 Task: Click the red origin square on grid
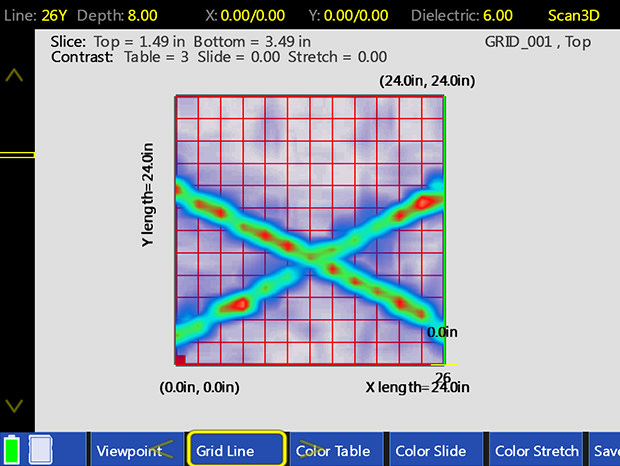pyautogui.click(x=181, y=360)
